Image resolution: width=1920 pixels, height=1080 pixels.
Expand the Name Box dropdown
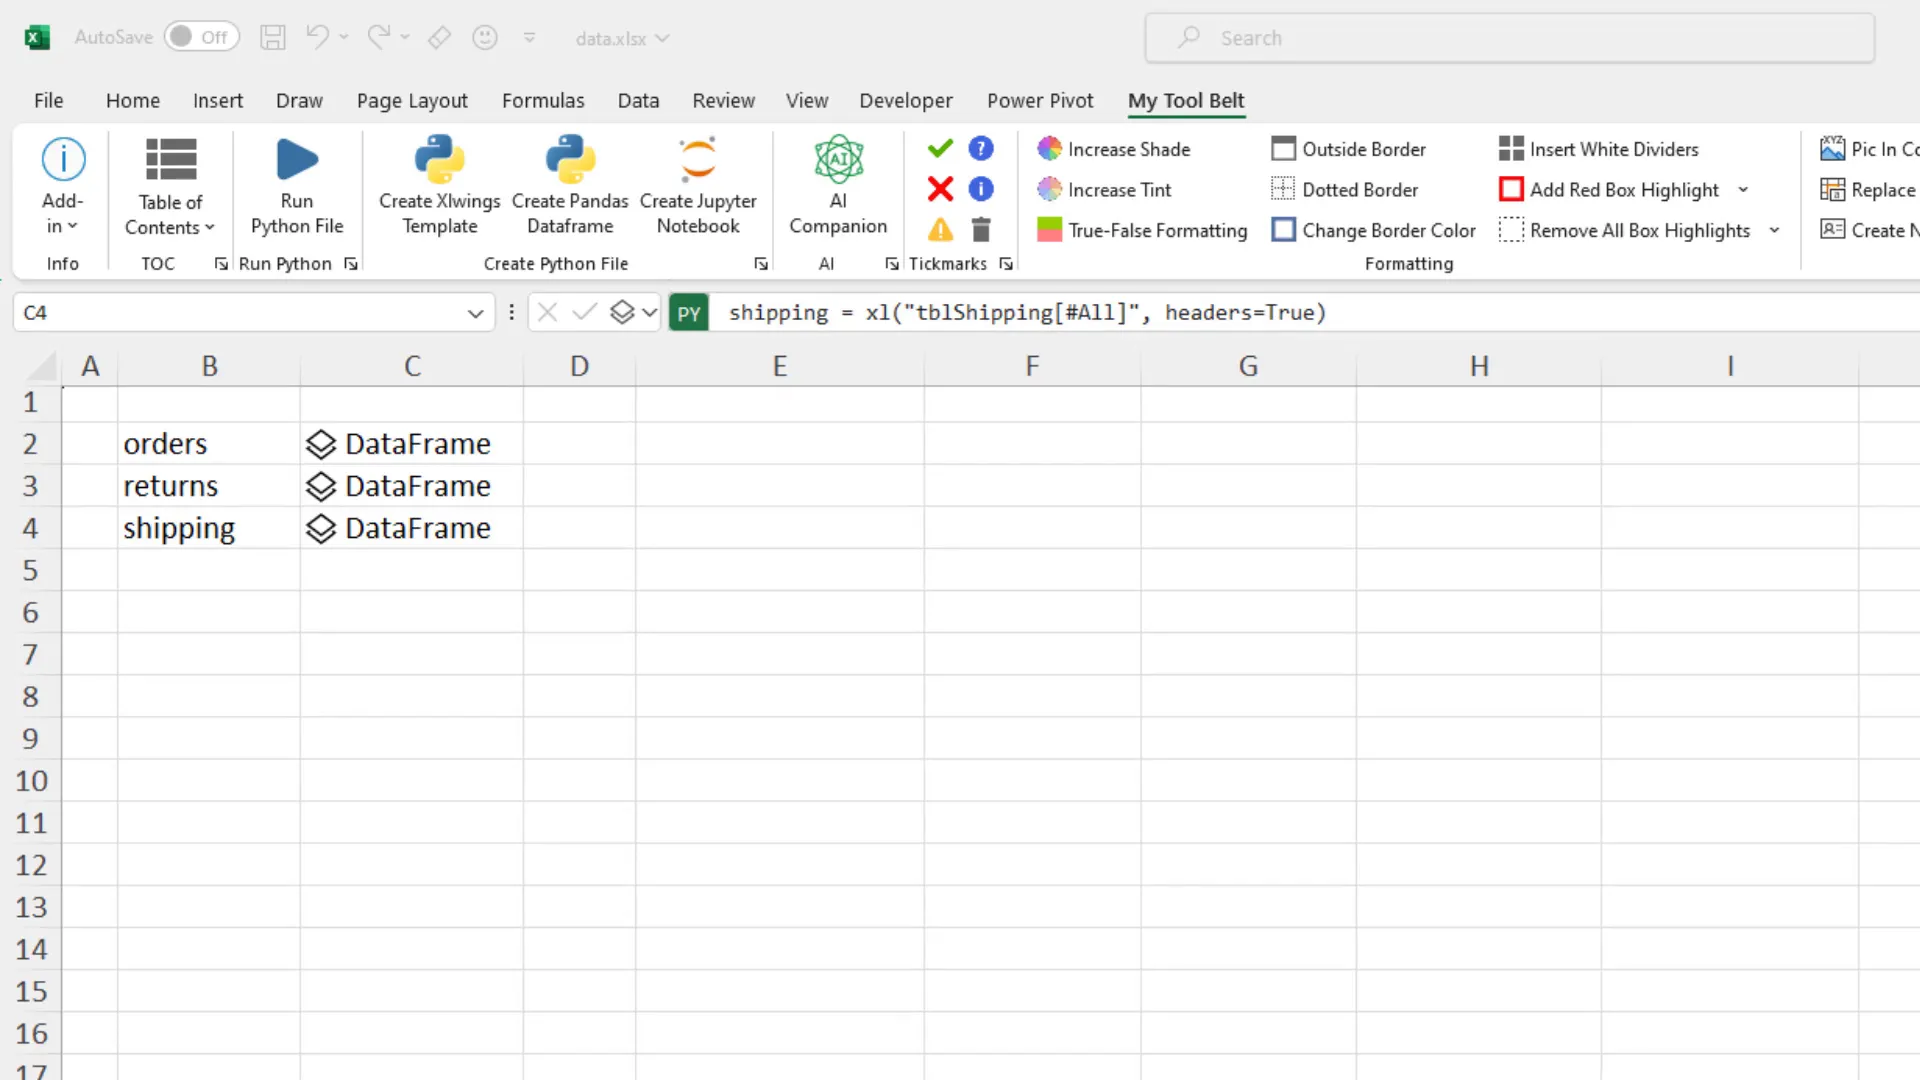pyautogui.click(x=474, y=312)
